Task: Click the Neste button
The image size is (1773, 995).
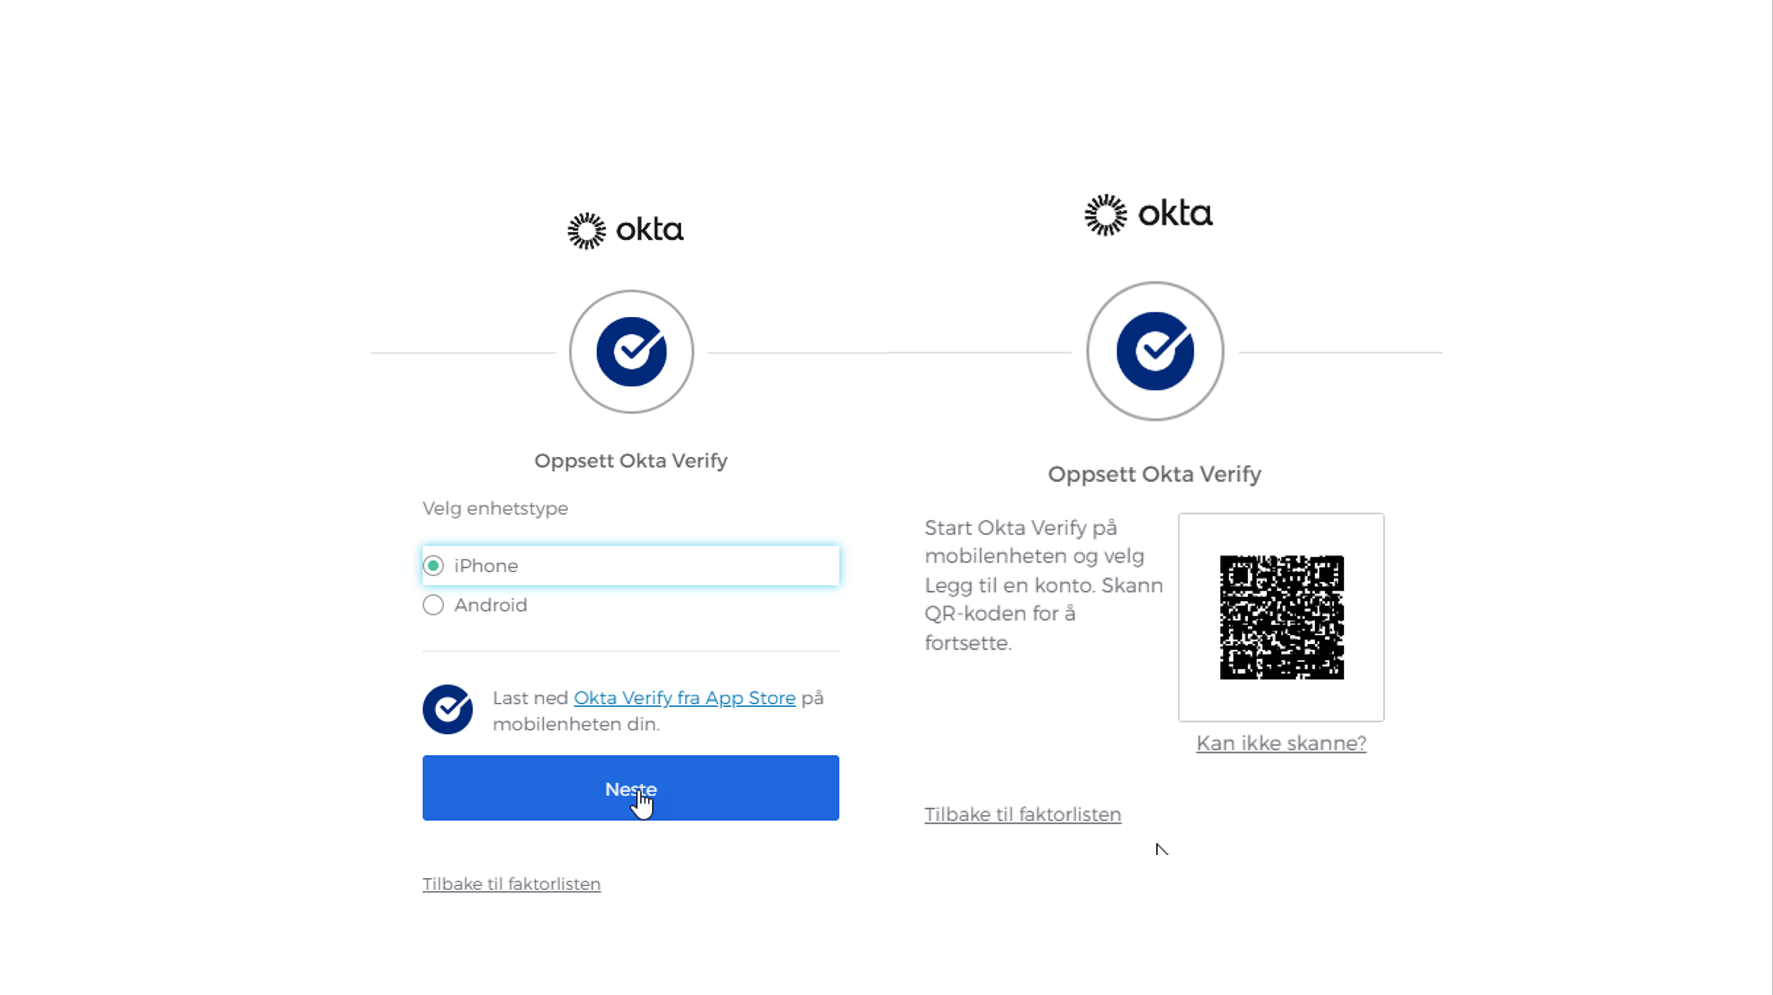Action: pyautogui.click(x=630, y=788)
